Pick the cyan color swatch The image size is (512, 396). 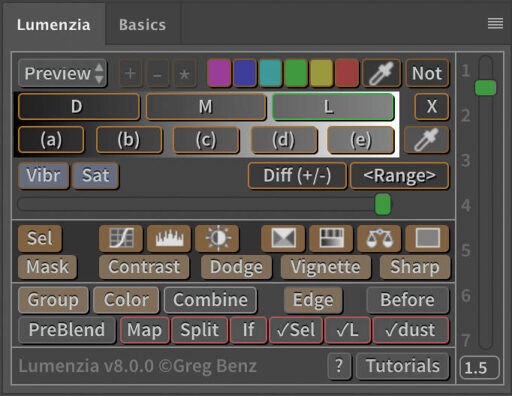(271, 73)
